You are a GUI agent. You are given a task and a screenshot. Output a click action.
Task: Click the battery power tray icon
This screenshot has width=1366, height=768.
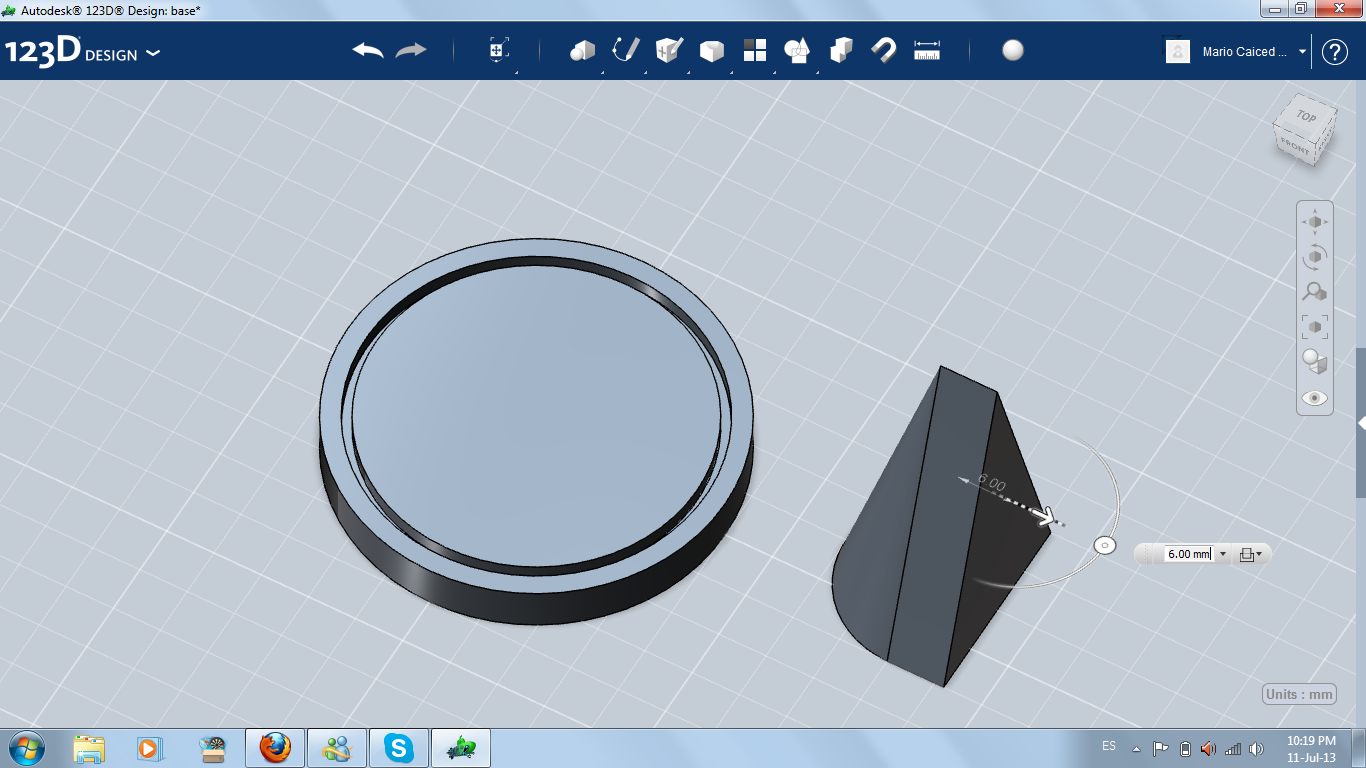click(x=1185, y=749)
